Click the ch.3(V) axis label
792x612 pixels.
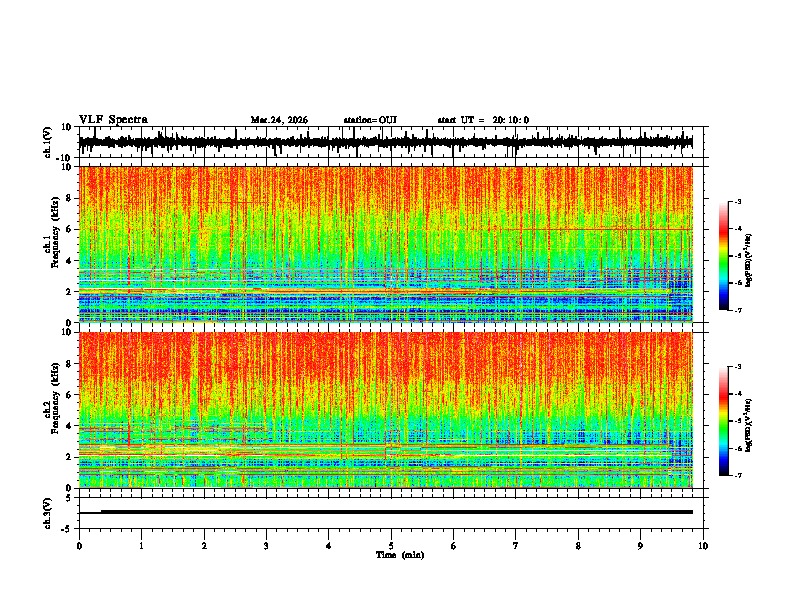click(x=48, y=513)
